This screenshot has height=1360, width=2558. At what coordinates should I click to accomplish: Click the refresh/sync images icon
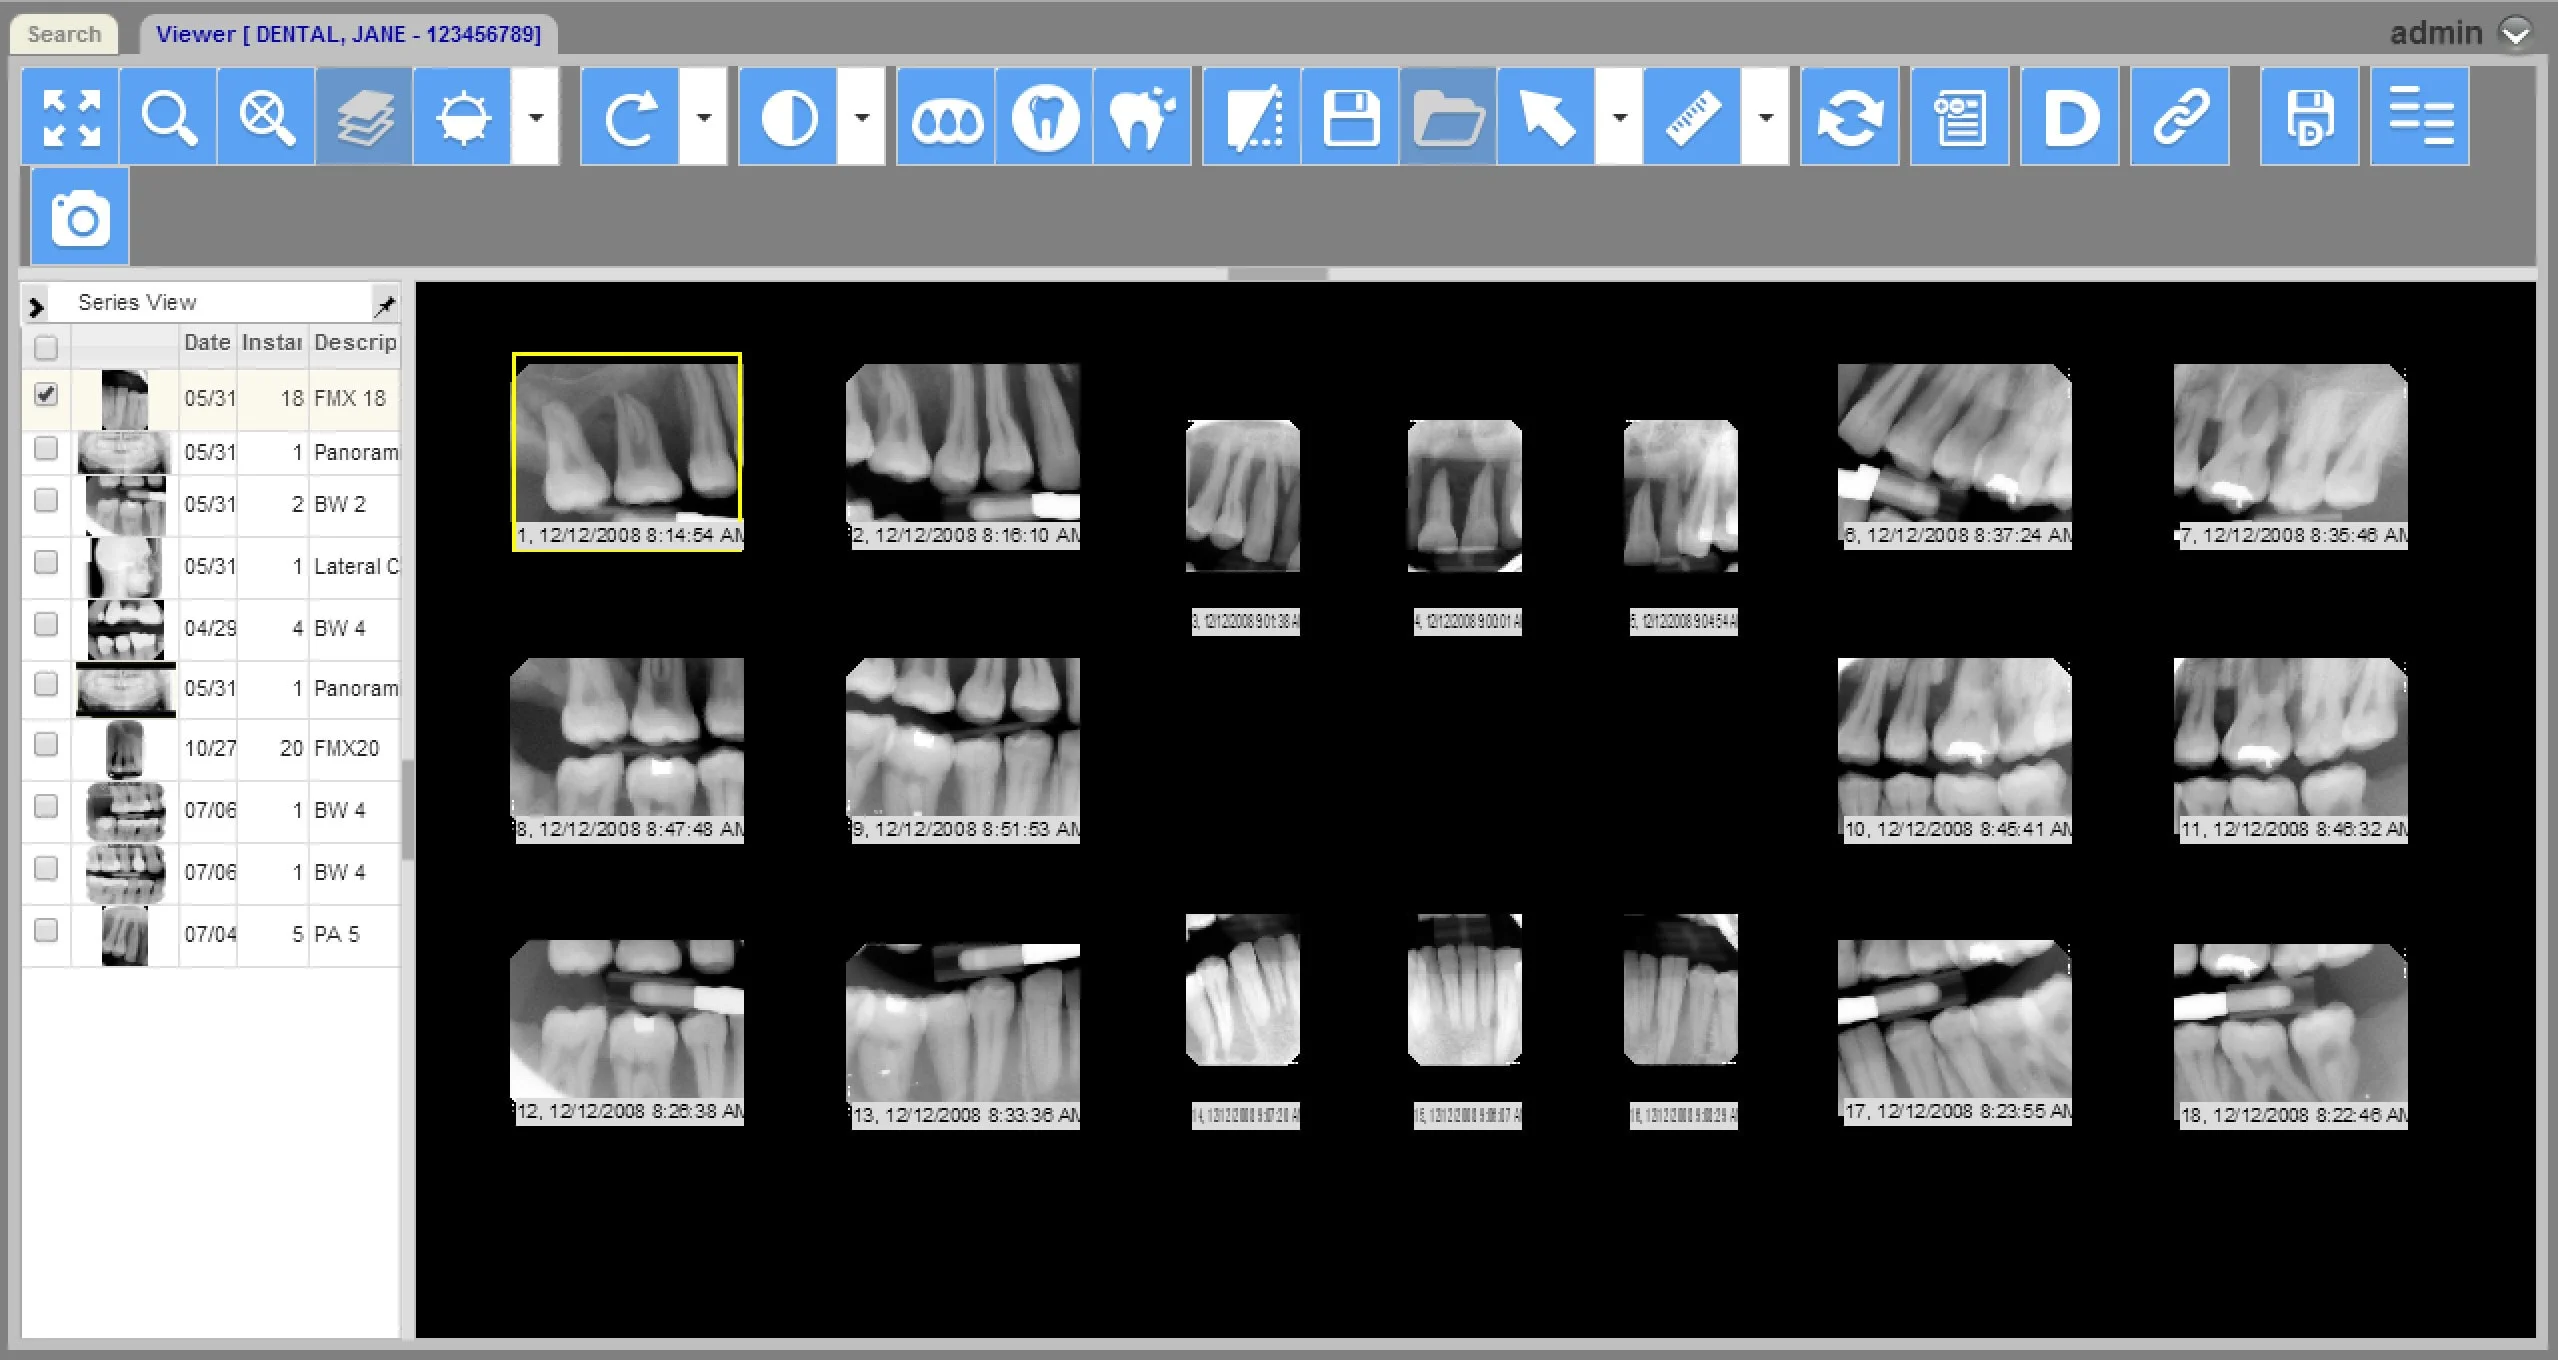coord(1848,117)
